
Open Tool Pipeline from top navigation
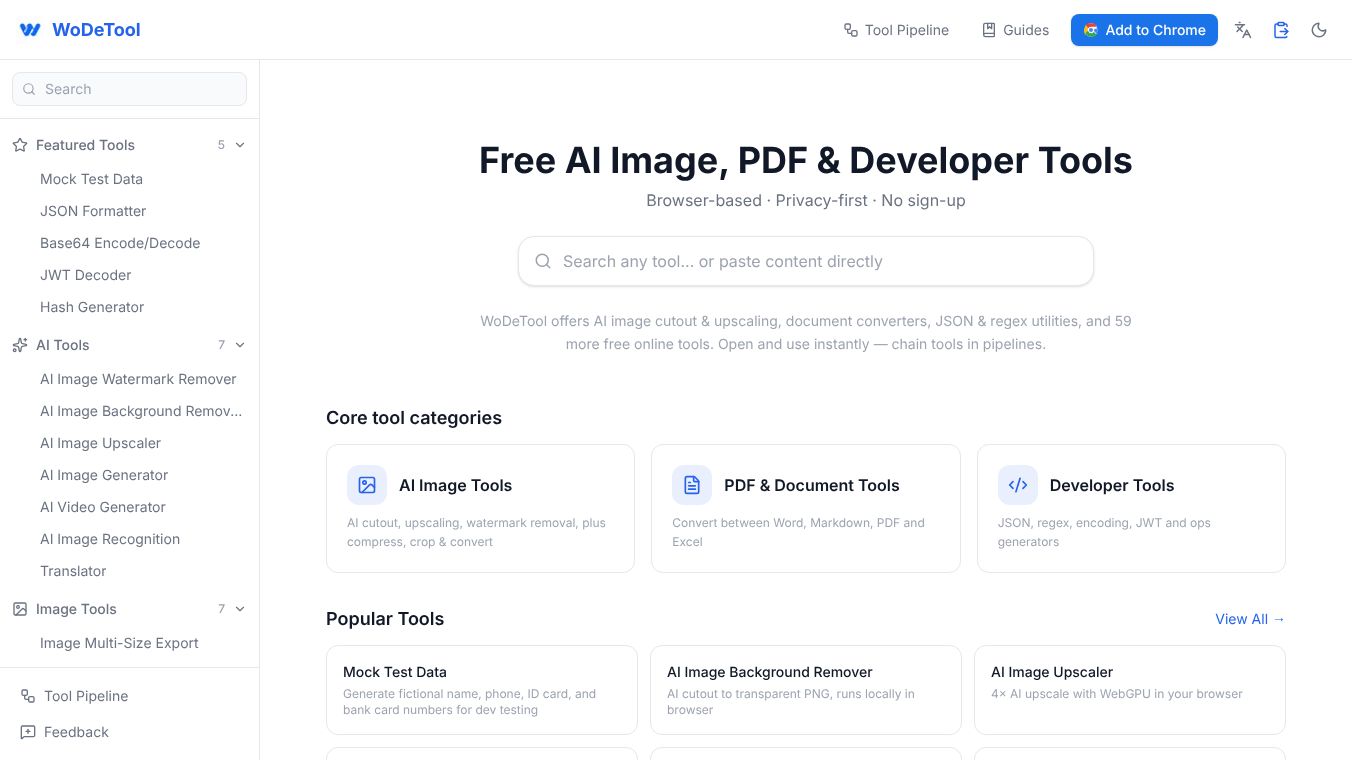[x=896, y=30]
